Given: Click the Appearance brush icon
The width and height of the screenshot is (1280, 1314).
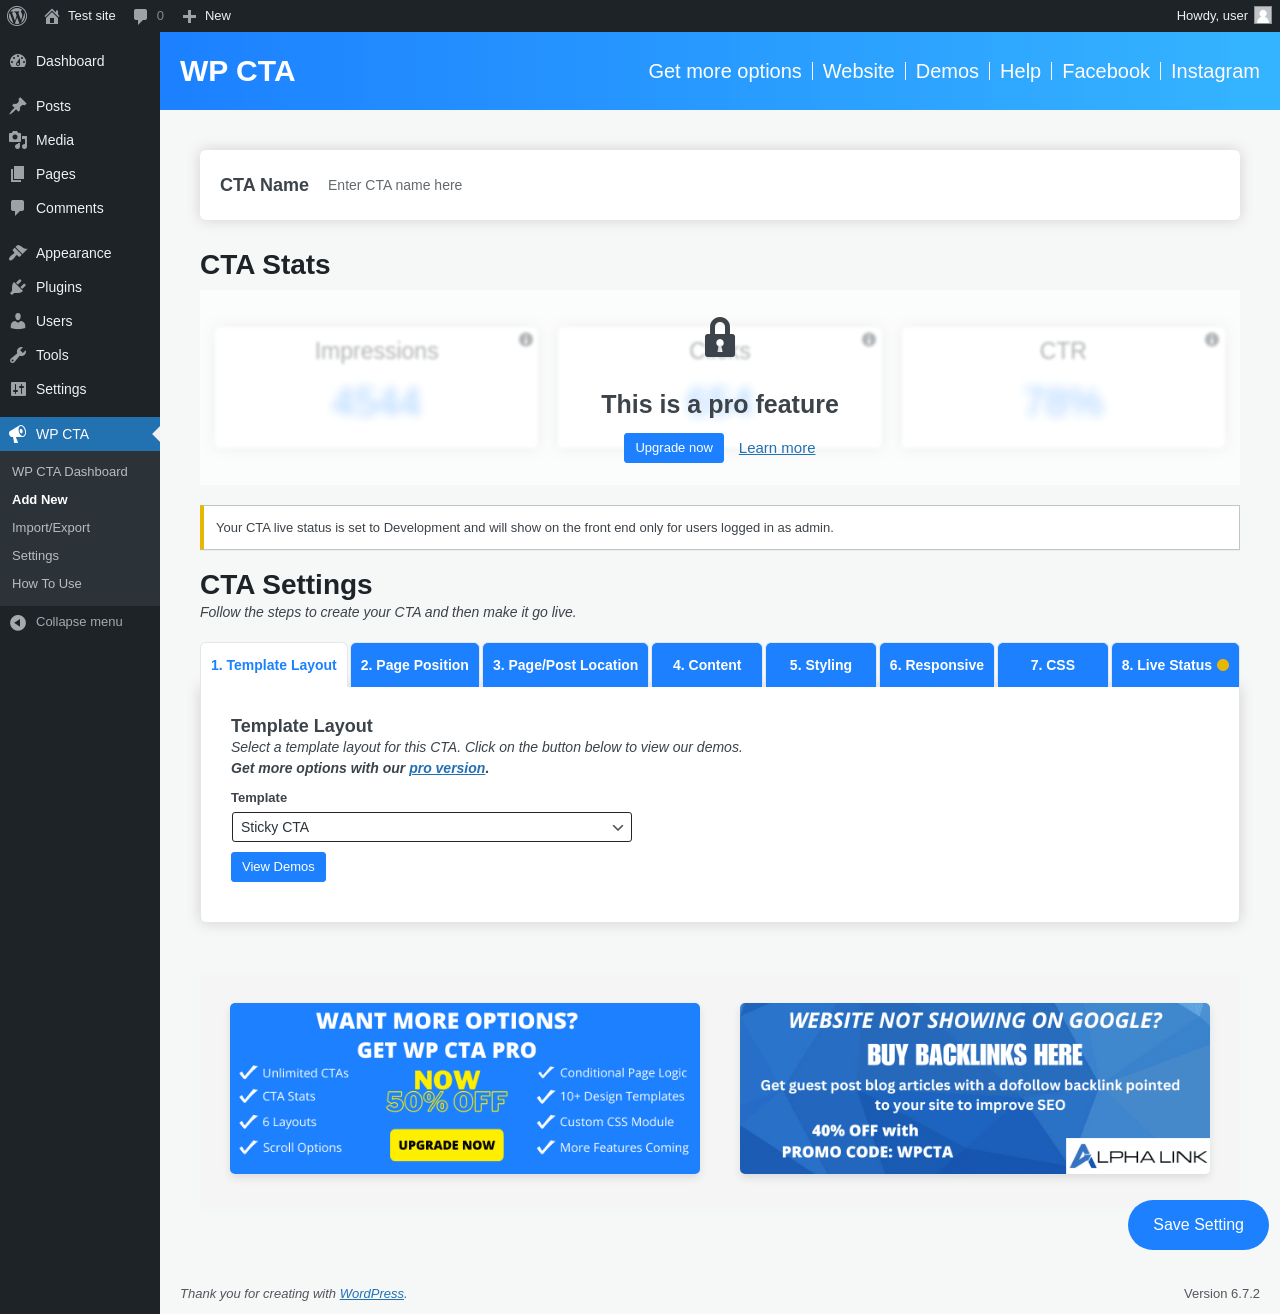Looking at the screenshot, I should (x=18, y=253).
